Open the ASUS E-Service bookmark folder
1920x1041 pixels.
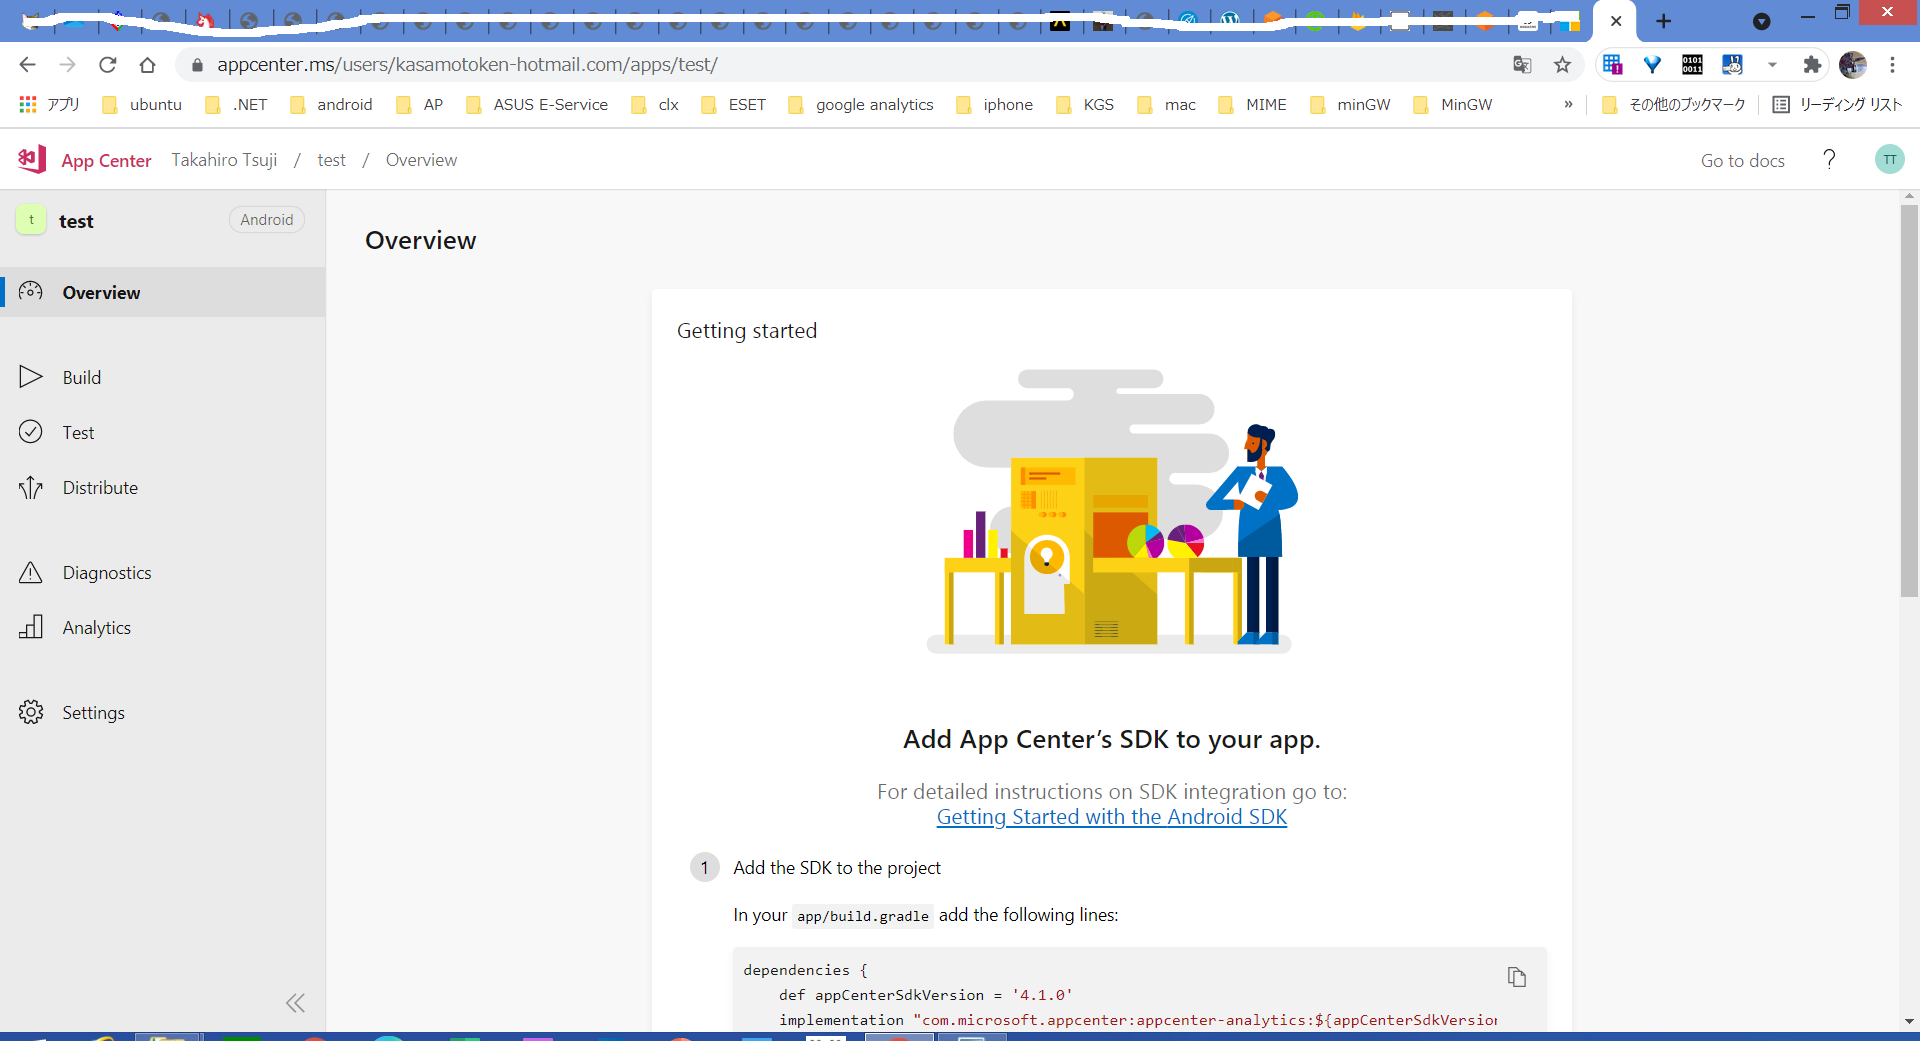click(x=537, y=104)
